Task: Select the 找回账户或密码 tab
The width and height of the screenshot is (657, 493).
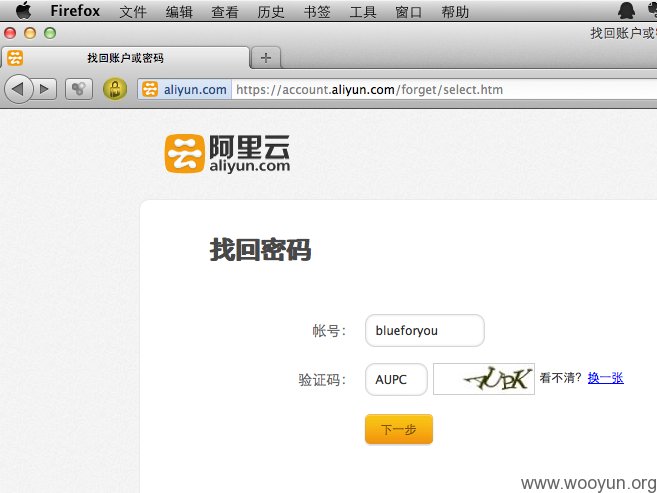Action: pyautogui.click(x=125, y=58)
